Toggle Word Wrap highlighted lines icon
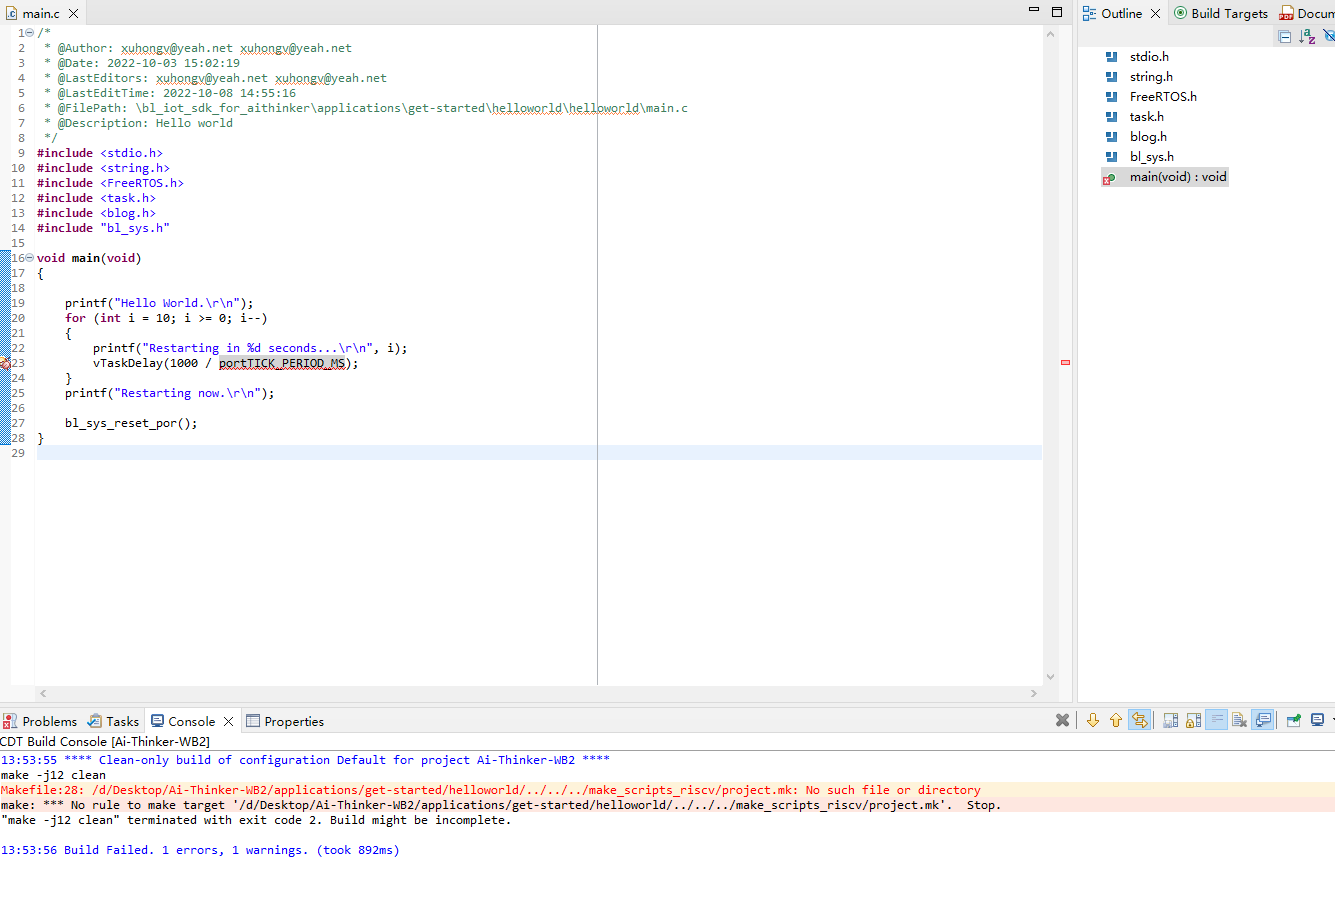Viewport: 1335px width, 898px height. [x=1216, y=720]
